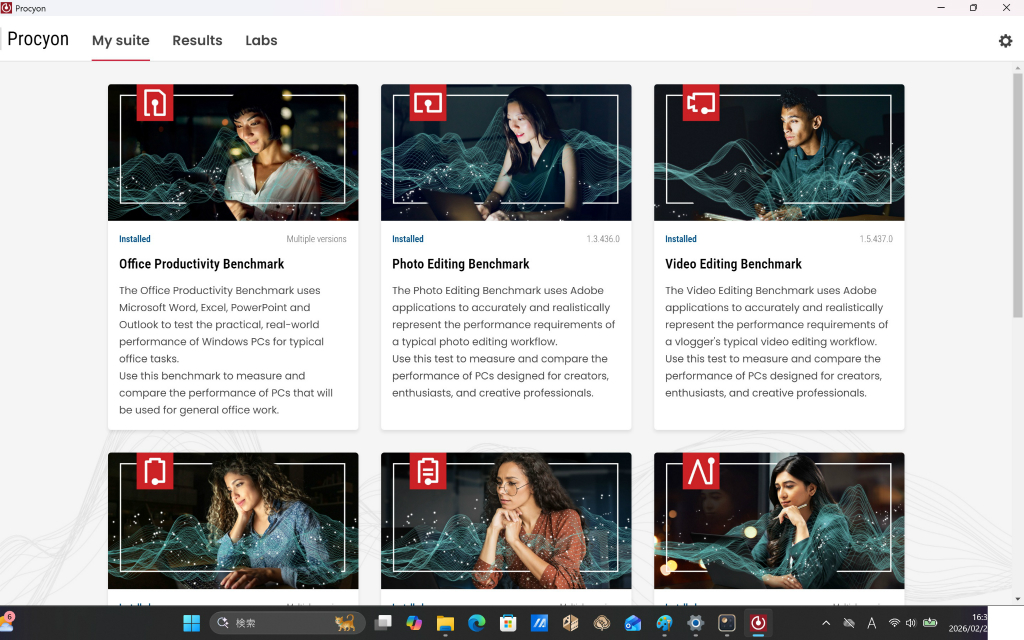Viewport: 1024px width, 640px height.
Task: Open the Office Productivity Benchmark title
Action: tap(201, 264)
